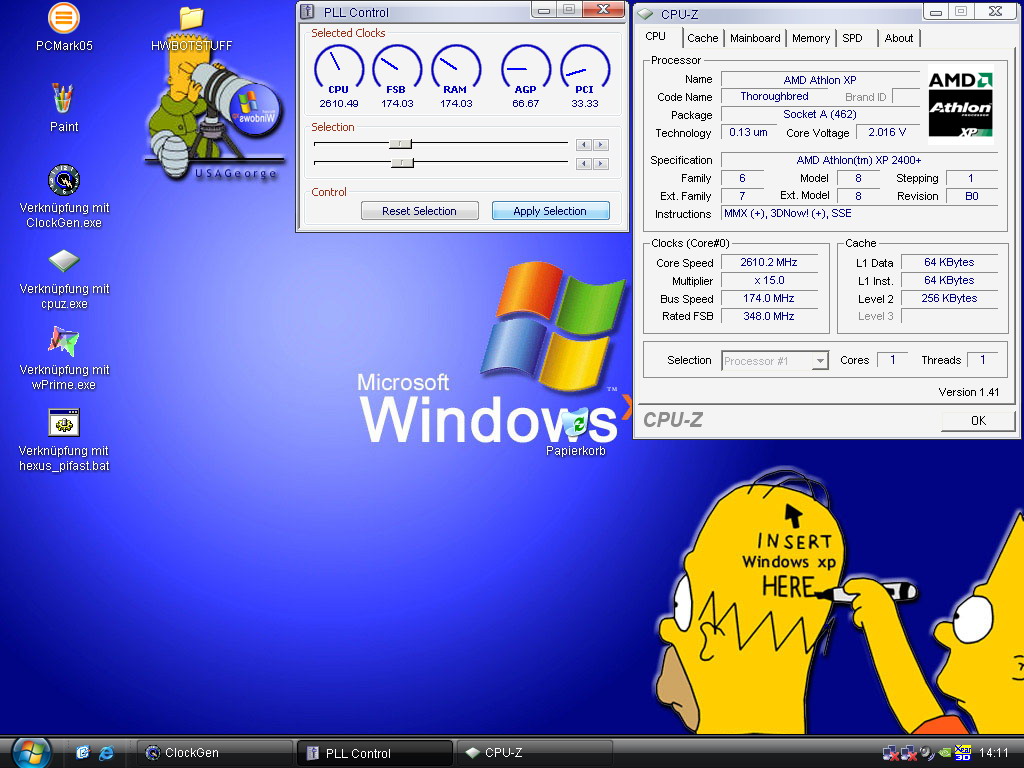The width and height of the screenshot is (1024, 768).
Task: Close the PLL Control window
Action: tap(604, 9)
